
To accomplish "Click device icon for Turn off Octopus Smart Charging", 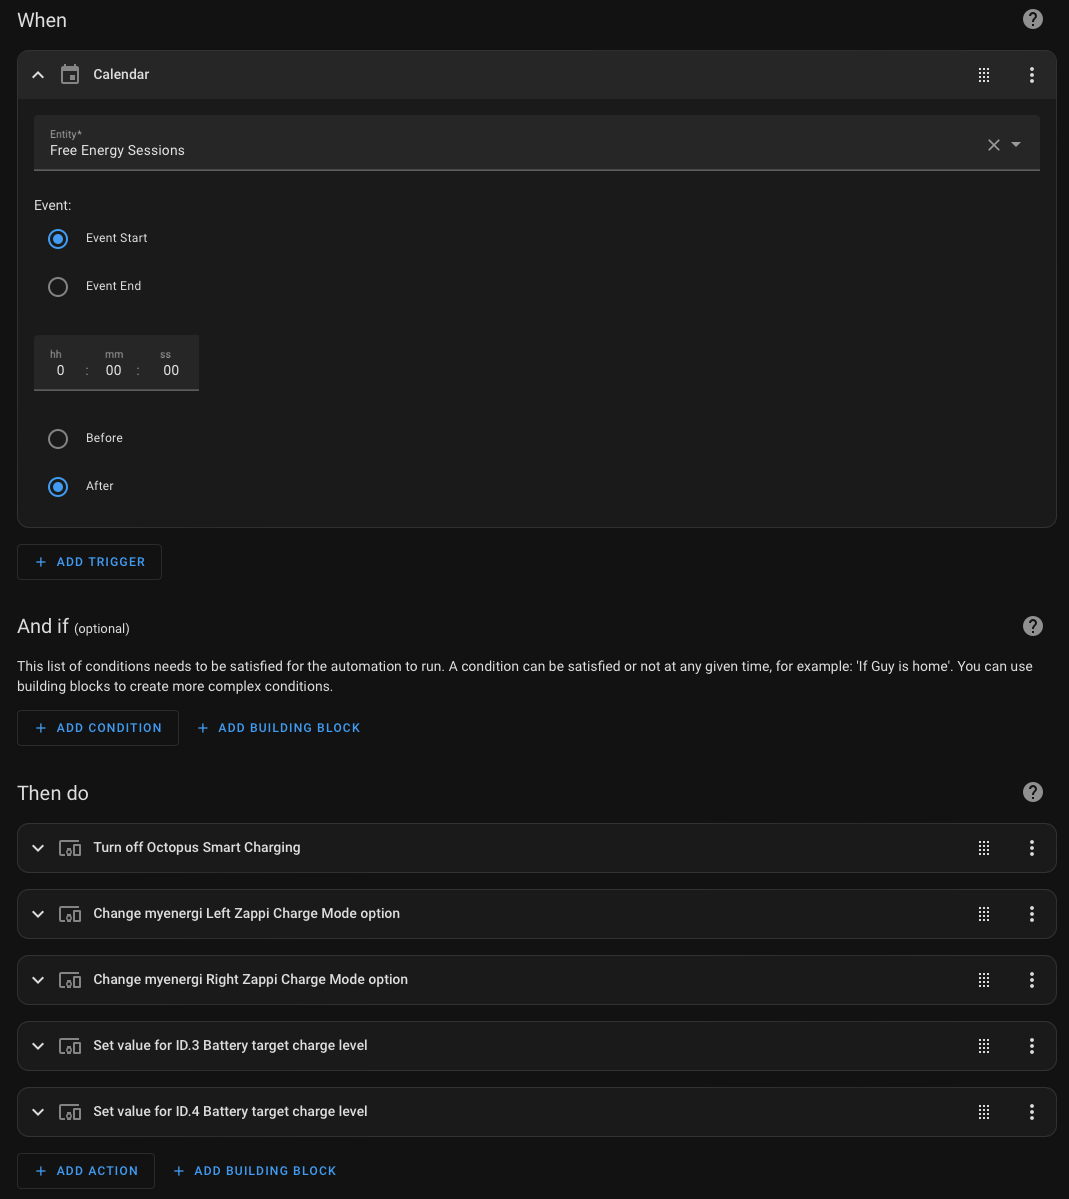I will pyautogui.click(x=70, y=848).
